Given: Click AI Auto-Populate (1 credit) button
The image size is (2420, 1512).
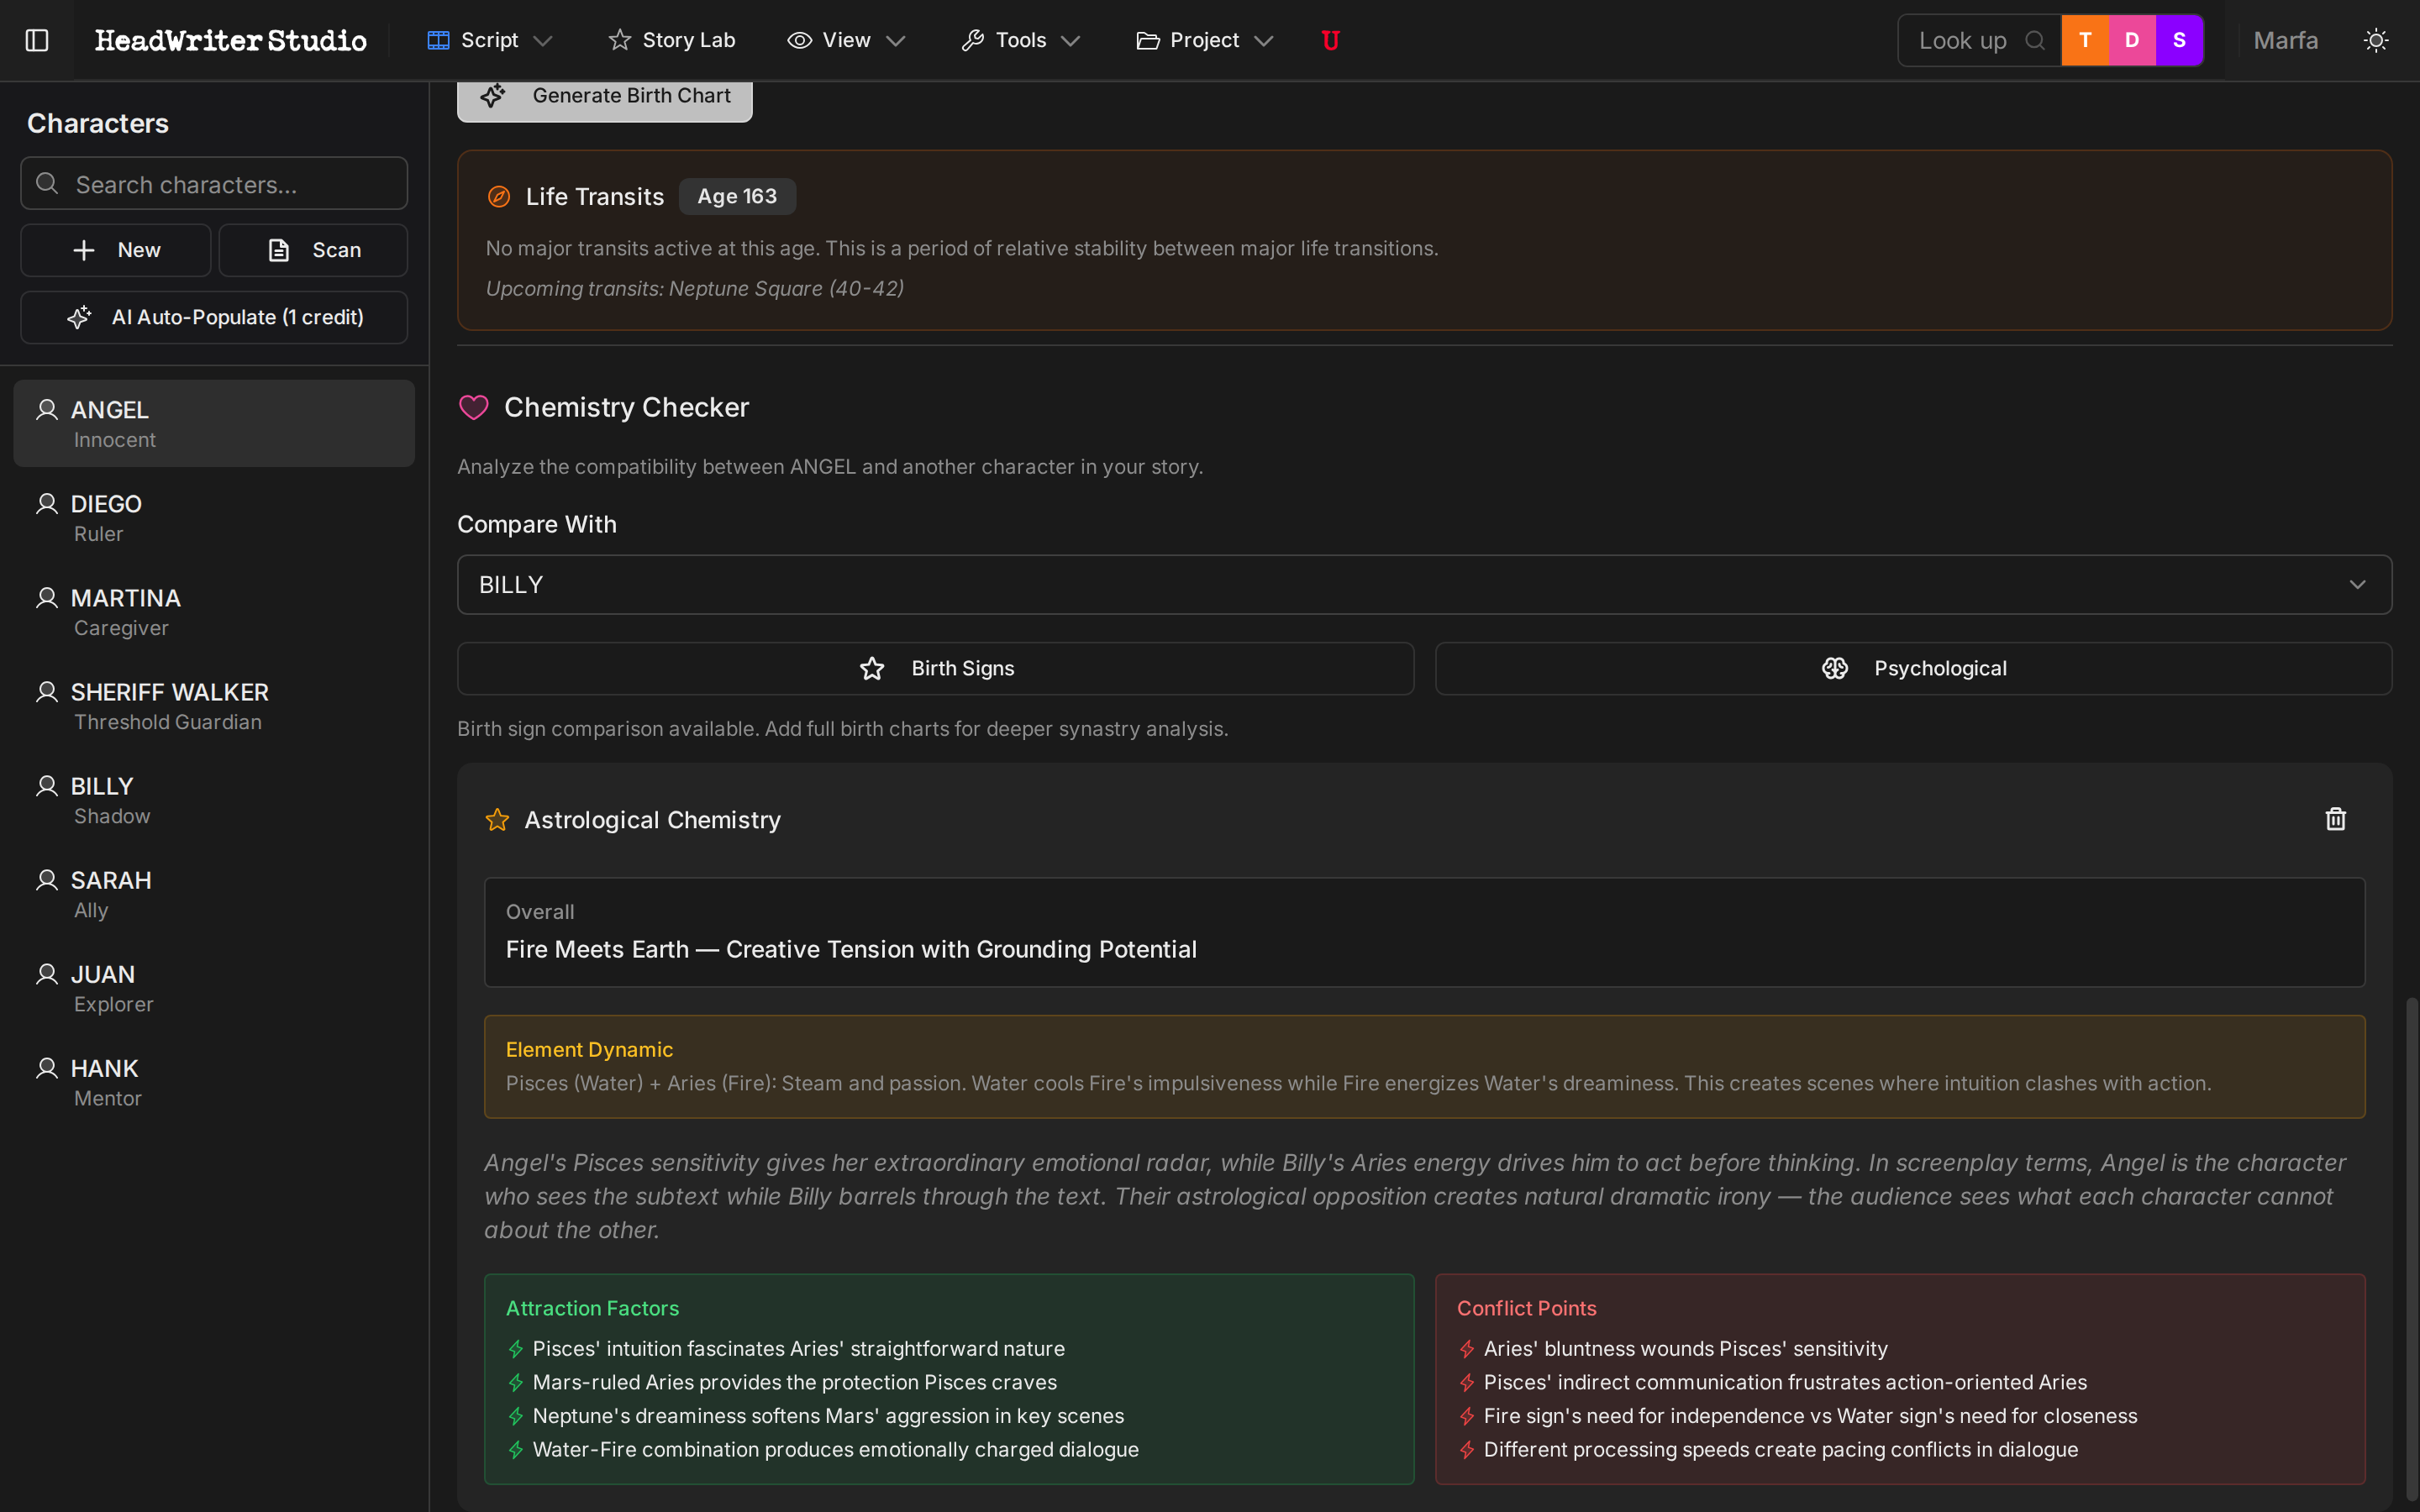Looking at the screenshot, I should point(214,317).
